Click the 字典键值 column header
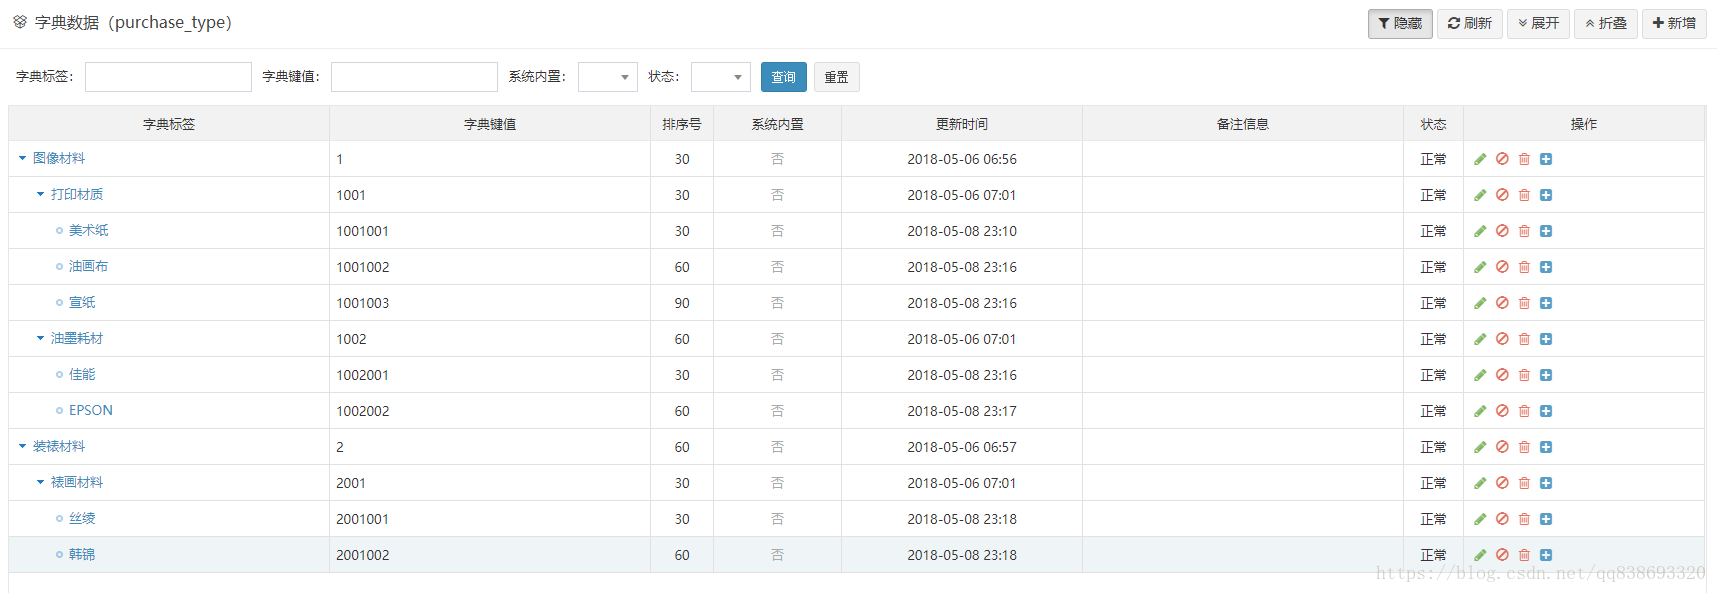This screenshot has height=593, width=1717. [x=490, y=124]
